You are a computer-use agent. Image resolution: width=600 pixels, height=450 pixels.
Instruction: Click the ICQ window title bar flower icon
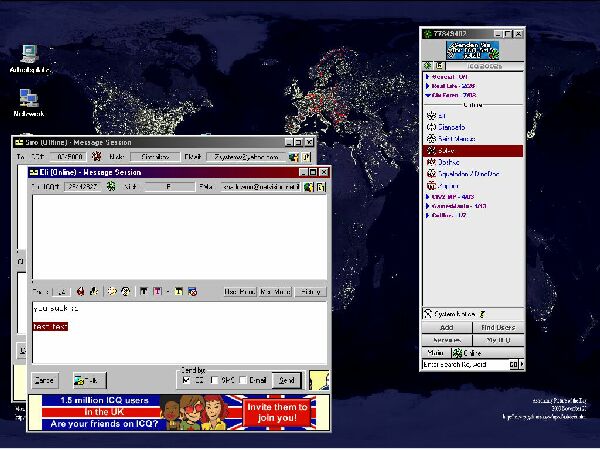427,34
